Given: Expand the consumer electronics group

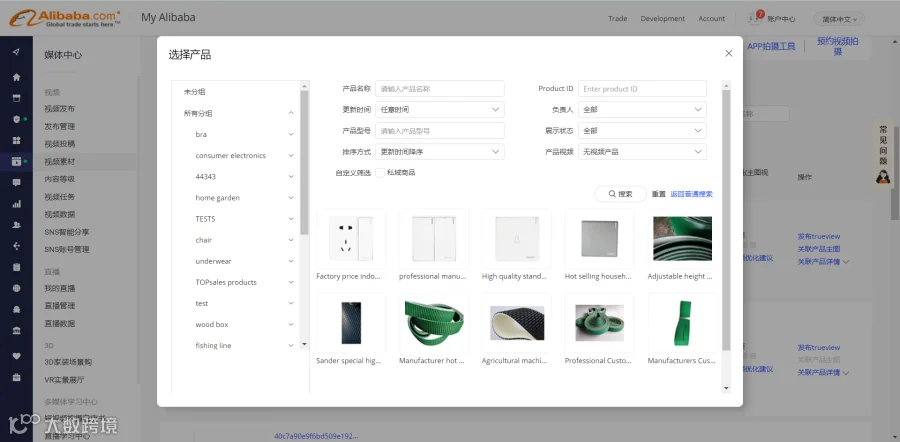Looking at the screenshot, I should pos(291,156).
